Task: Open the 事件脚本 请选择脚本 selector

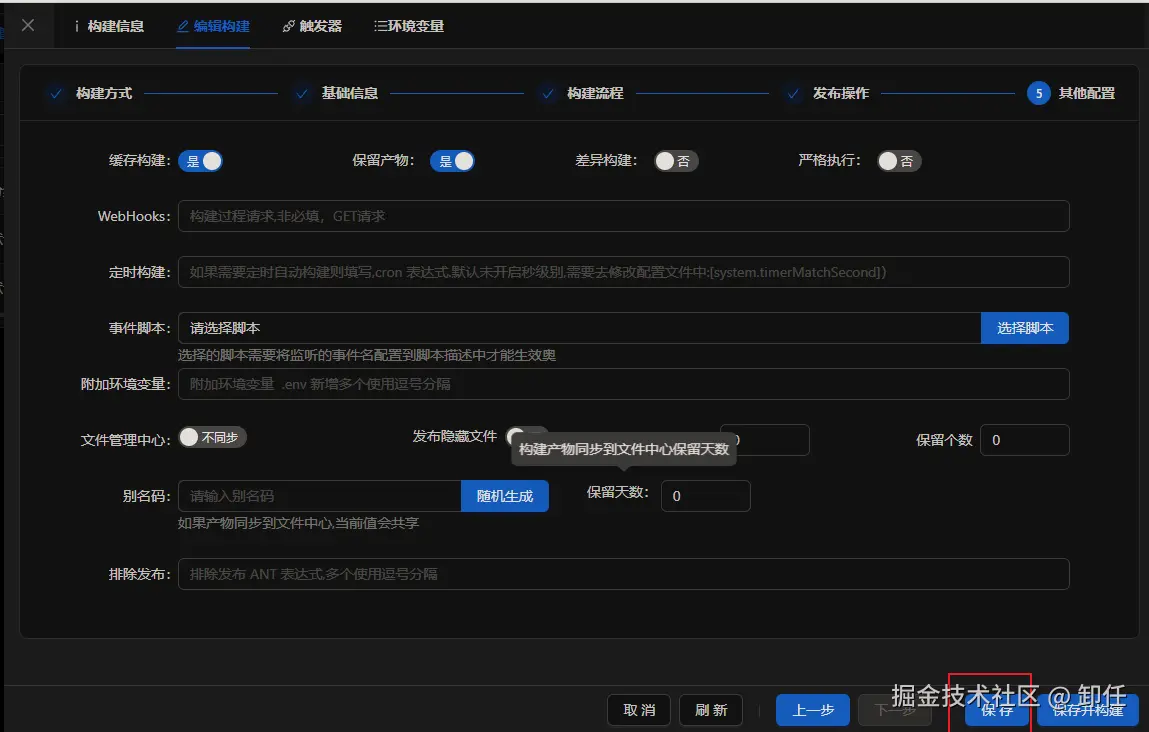Action: point(579,328)
